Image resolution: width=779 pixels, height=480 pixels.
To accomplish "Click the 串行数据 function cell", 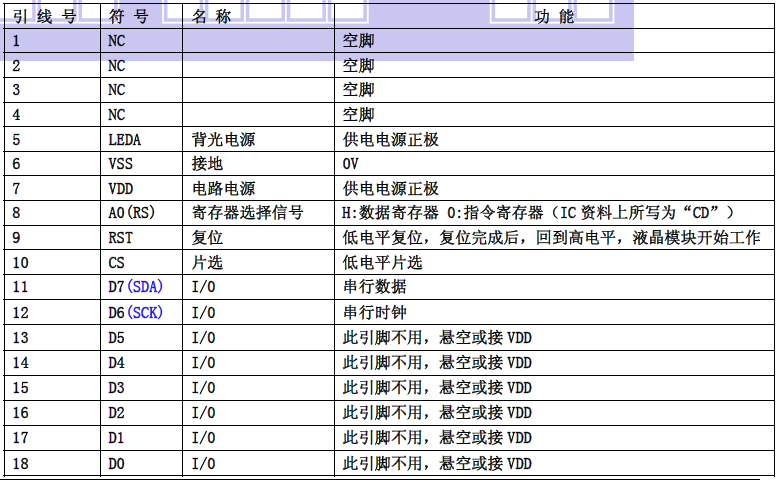I will click(374, 288).
